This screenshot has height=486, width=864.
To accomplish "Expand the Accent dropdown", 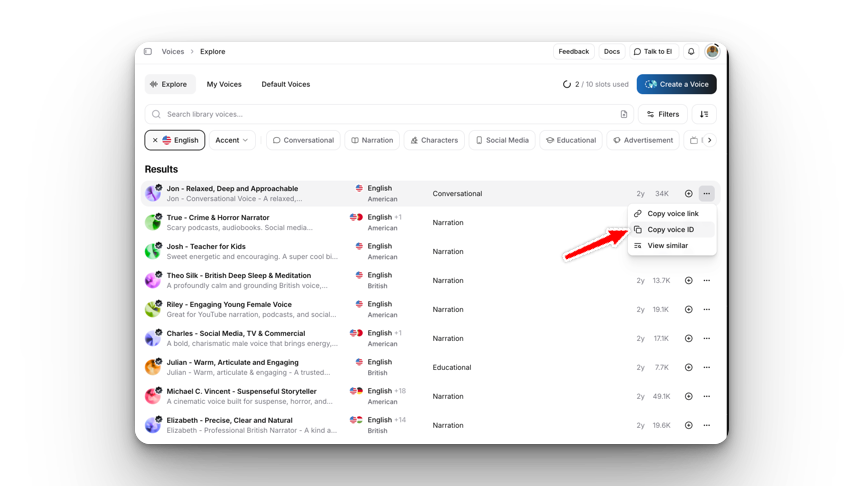I will (232, 140).
